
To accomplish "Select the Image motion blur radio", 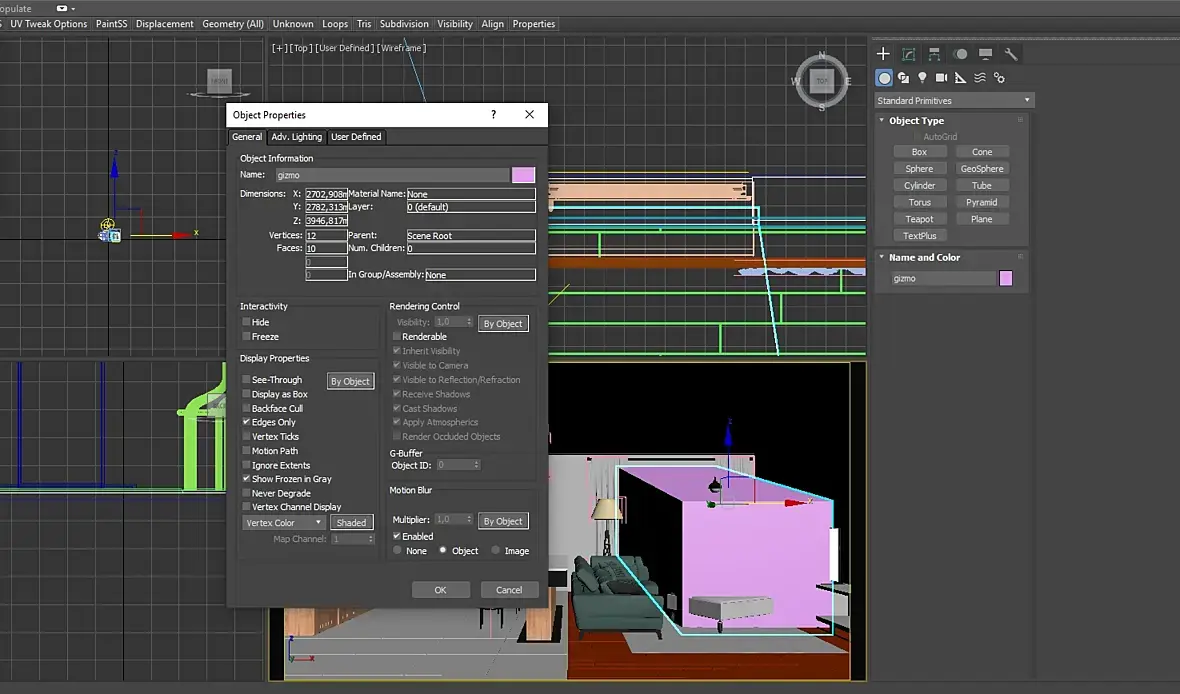I will coord(497,551).
